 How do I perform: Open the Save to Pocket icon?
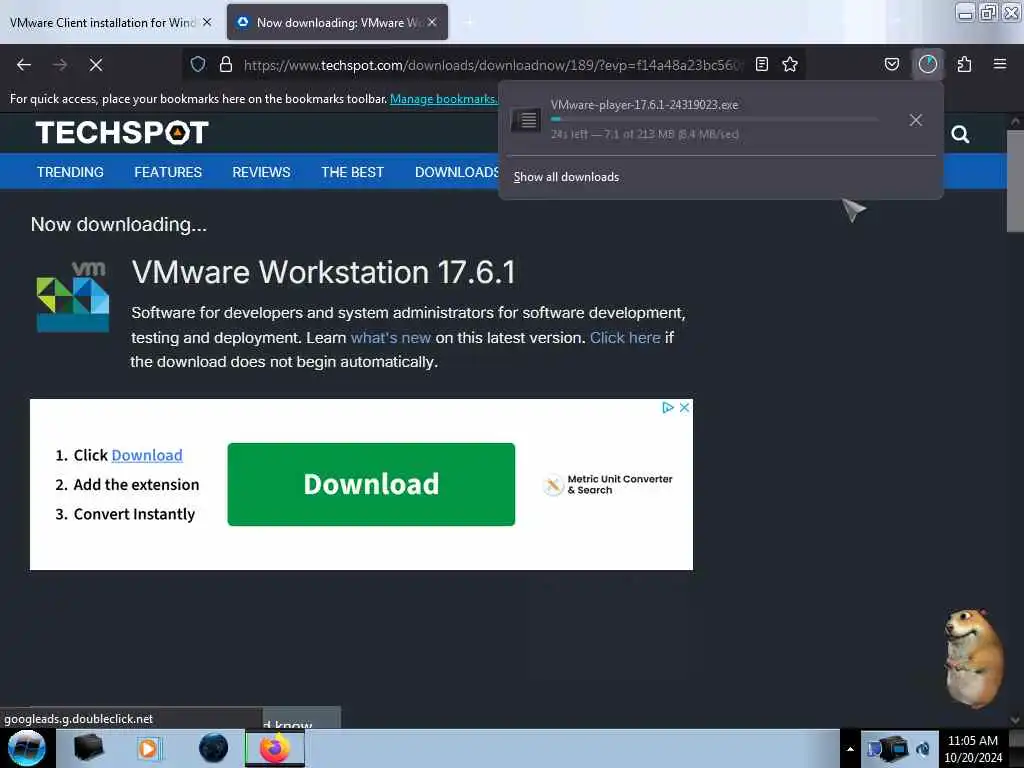click(x=891, y=64)
